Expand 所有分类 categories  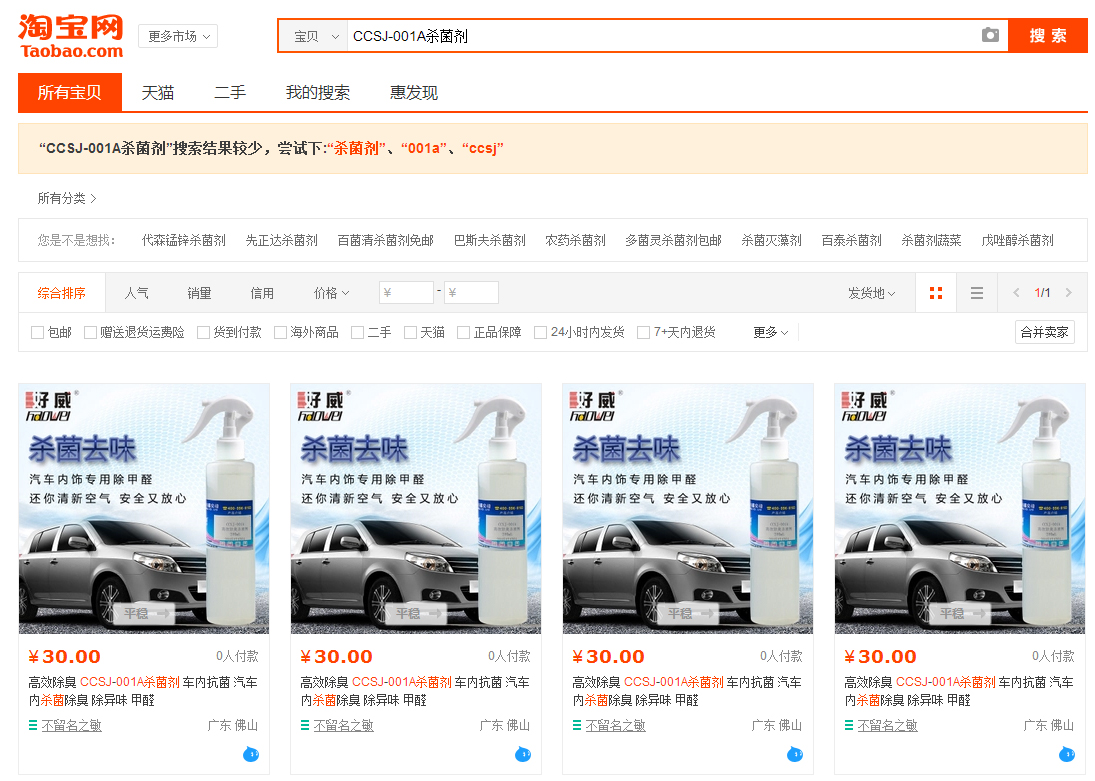click(x=67, y=198)
